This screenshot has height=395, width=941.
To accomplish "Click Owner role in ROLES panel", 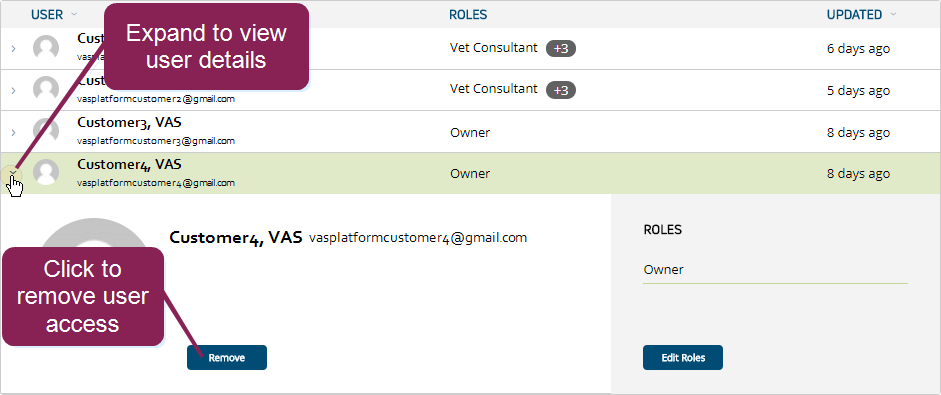I will 664,270.
